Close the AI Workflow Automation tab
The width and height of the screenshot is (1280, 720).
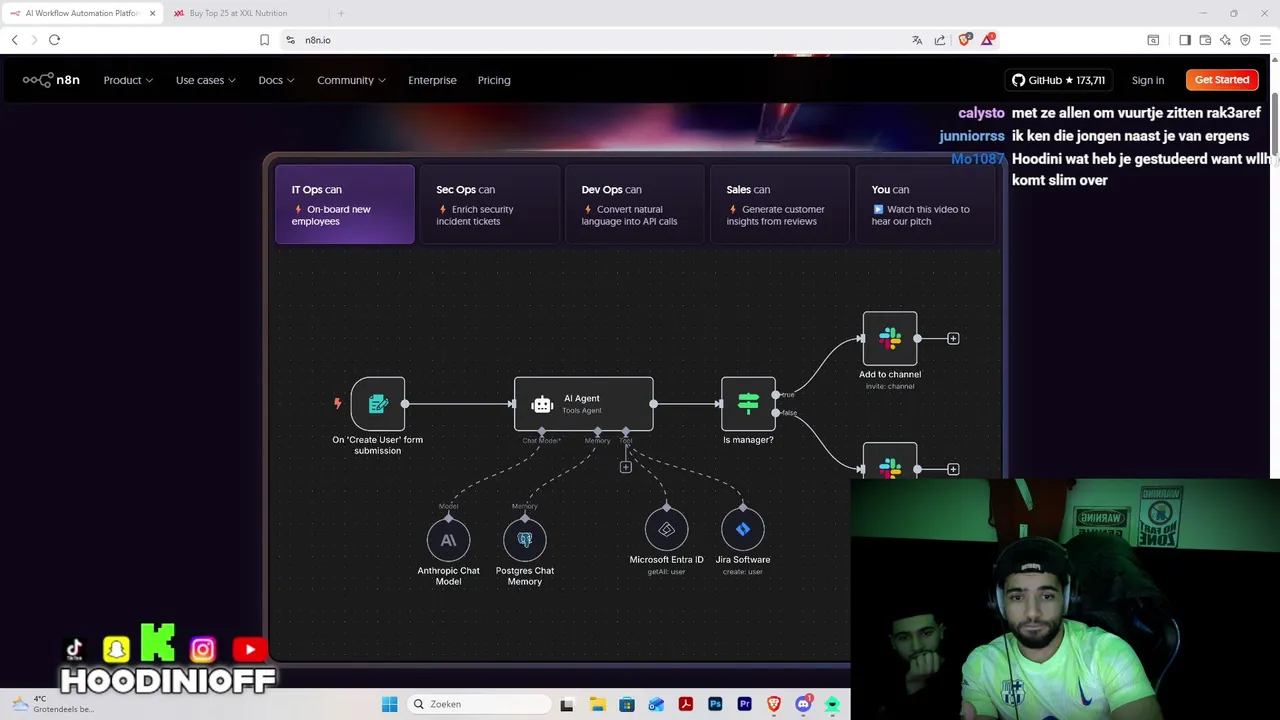click(152, 13)
